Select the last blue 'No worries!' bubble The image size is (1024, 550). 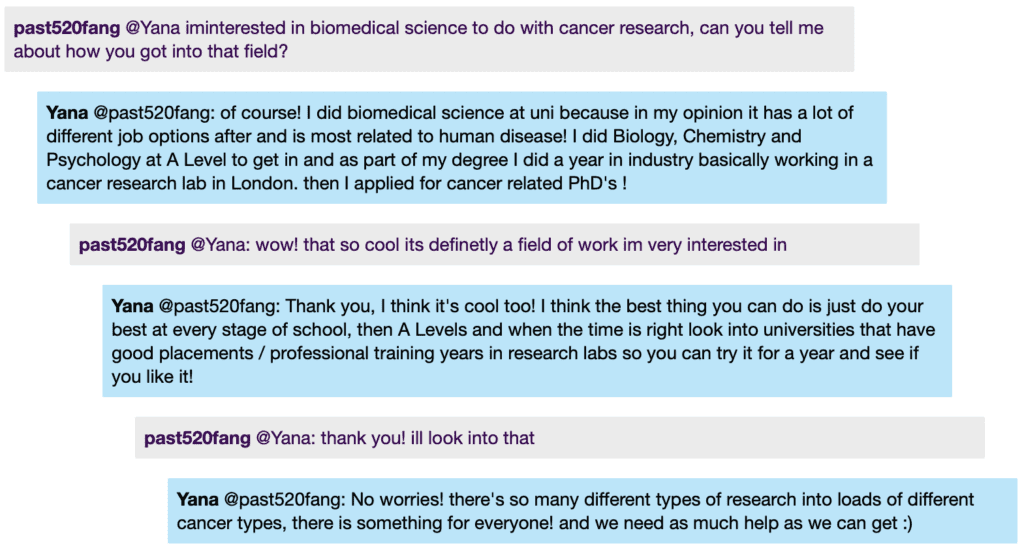[592, 511]
